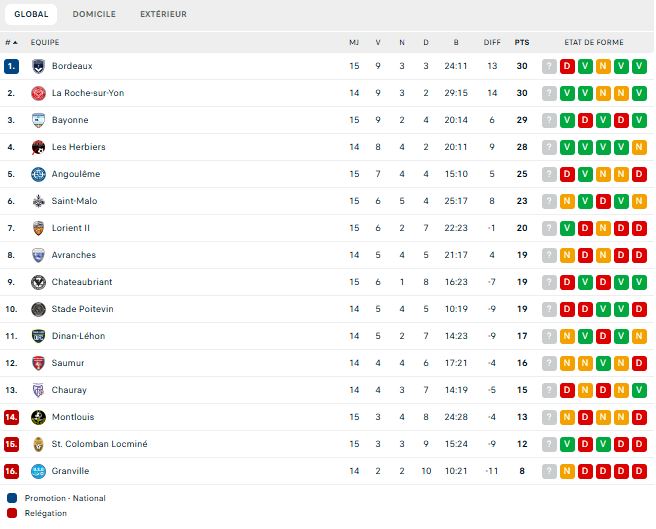Click the La Roche-sur-Yon team logo
The image size is (656, 529).
tap(38, 93)
